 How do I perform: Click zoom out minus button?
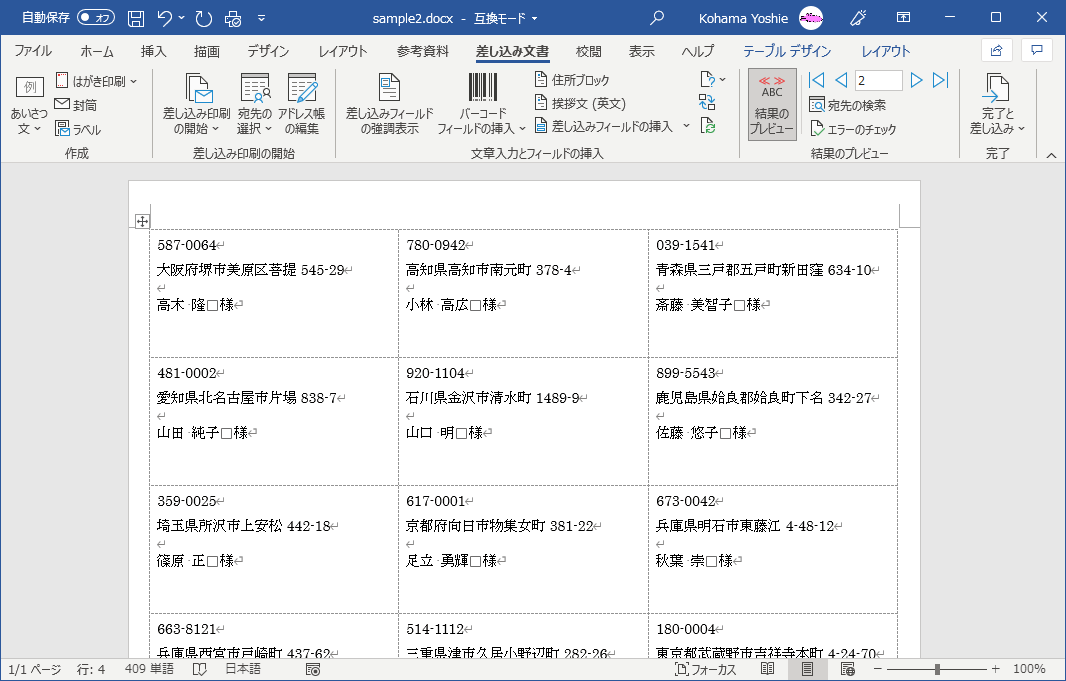(x=878, y=669)
